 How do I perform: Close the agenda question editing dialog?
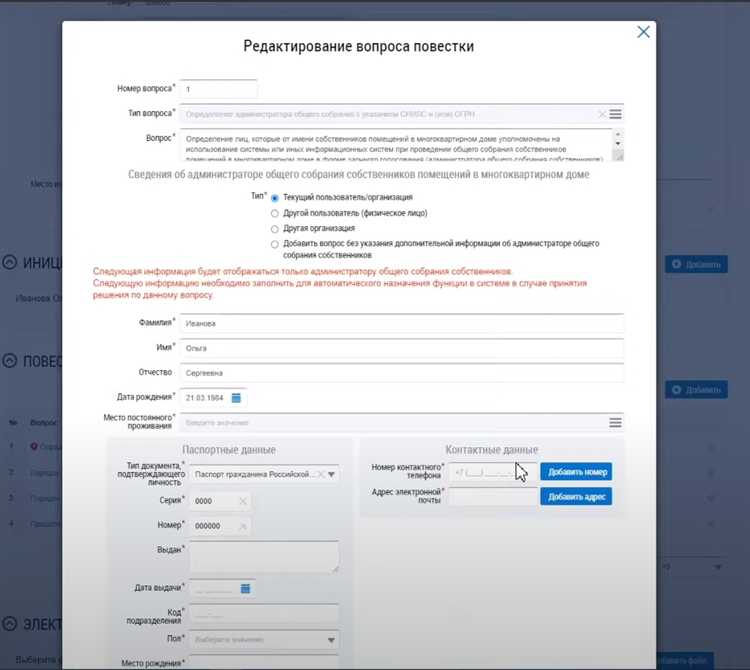pos(643,32)
